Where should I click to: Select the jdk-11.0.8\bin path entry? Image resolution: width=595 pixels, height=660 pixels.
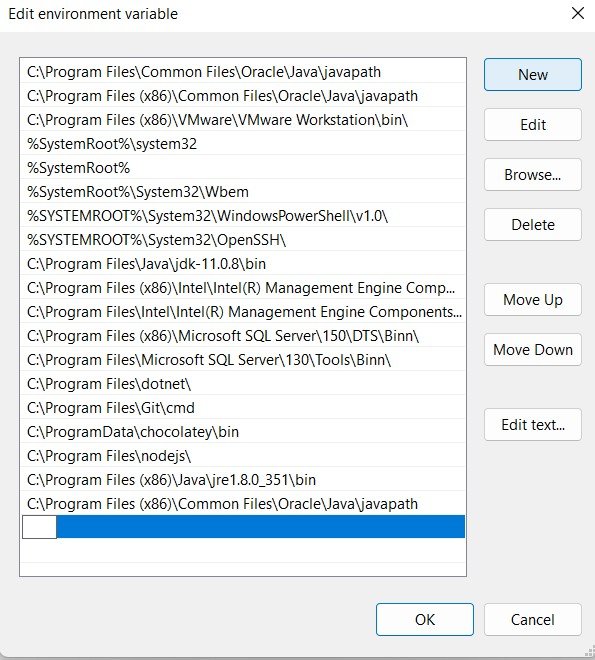click(x=243, y=264)
